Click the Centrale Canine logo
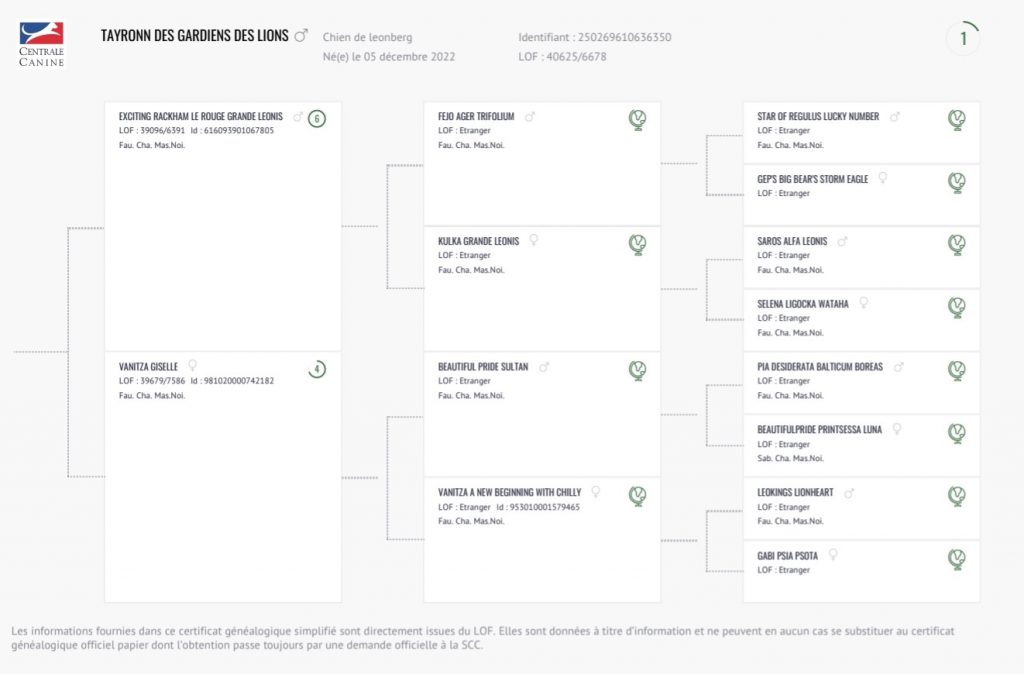The width and height of the screenshot is (1024, 674). pyautogui.click(x=41, y=44)
